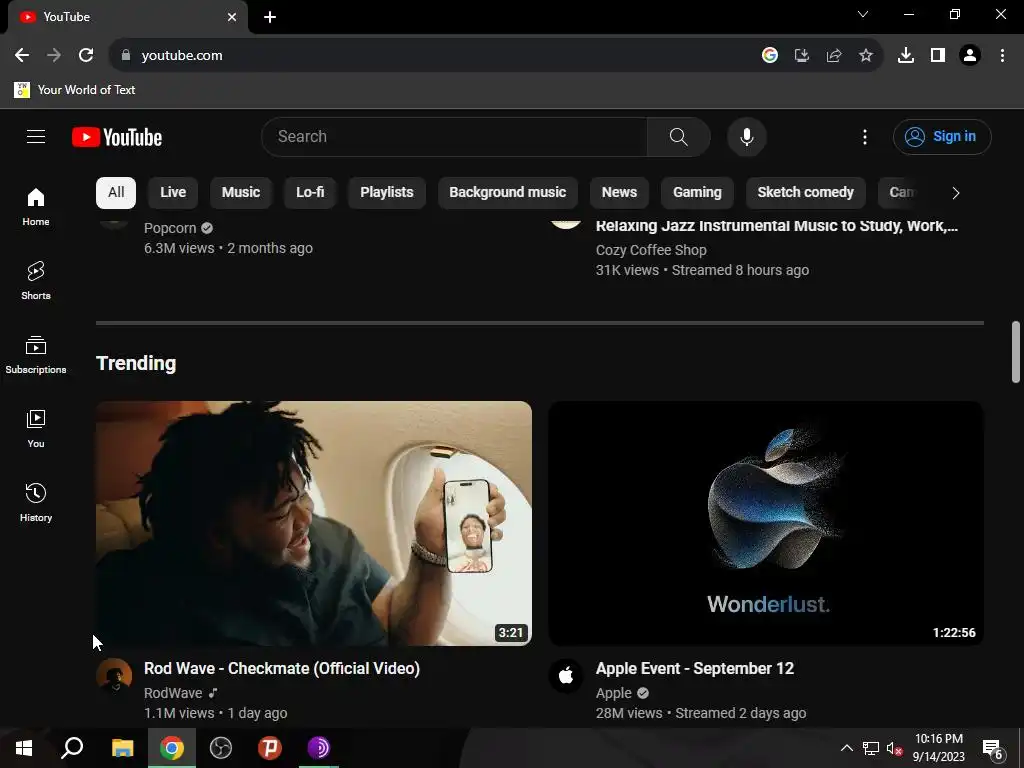Reload the page
1024x768 pixels.
click(86, 56)
